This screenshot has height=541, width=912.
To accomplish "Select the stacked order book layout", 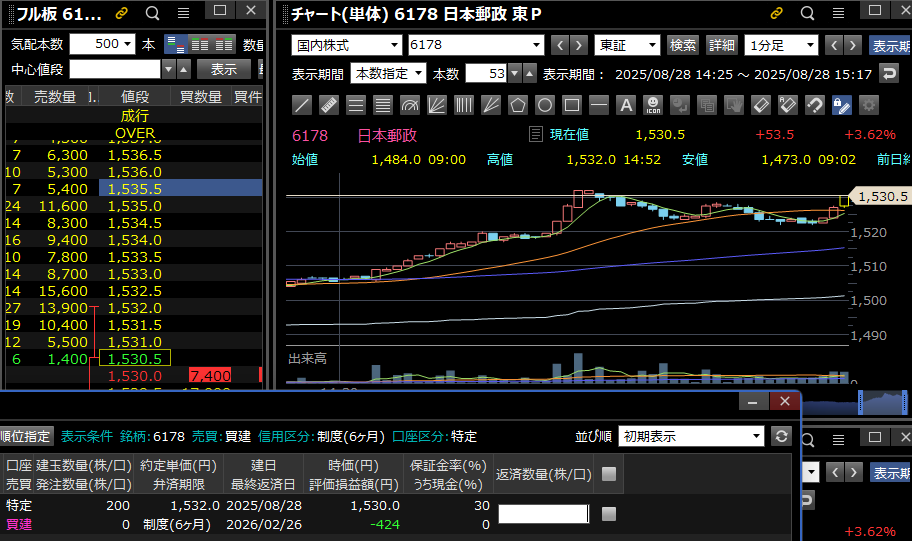I will pyautogui.click(x=175, y=44).
